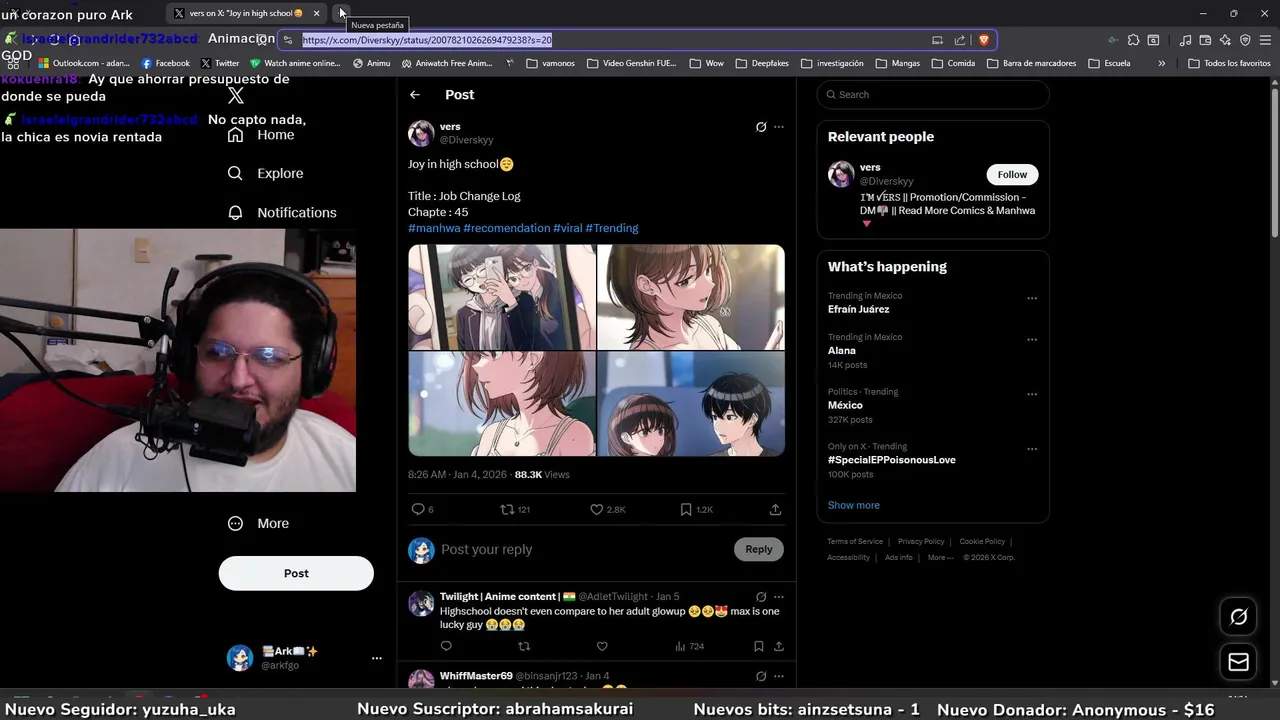Repost Twilight's comment

[x=523, y=646]
